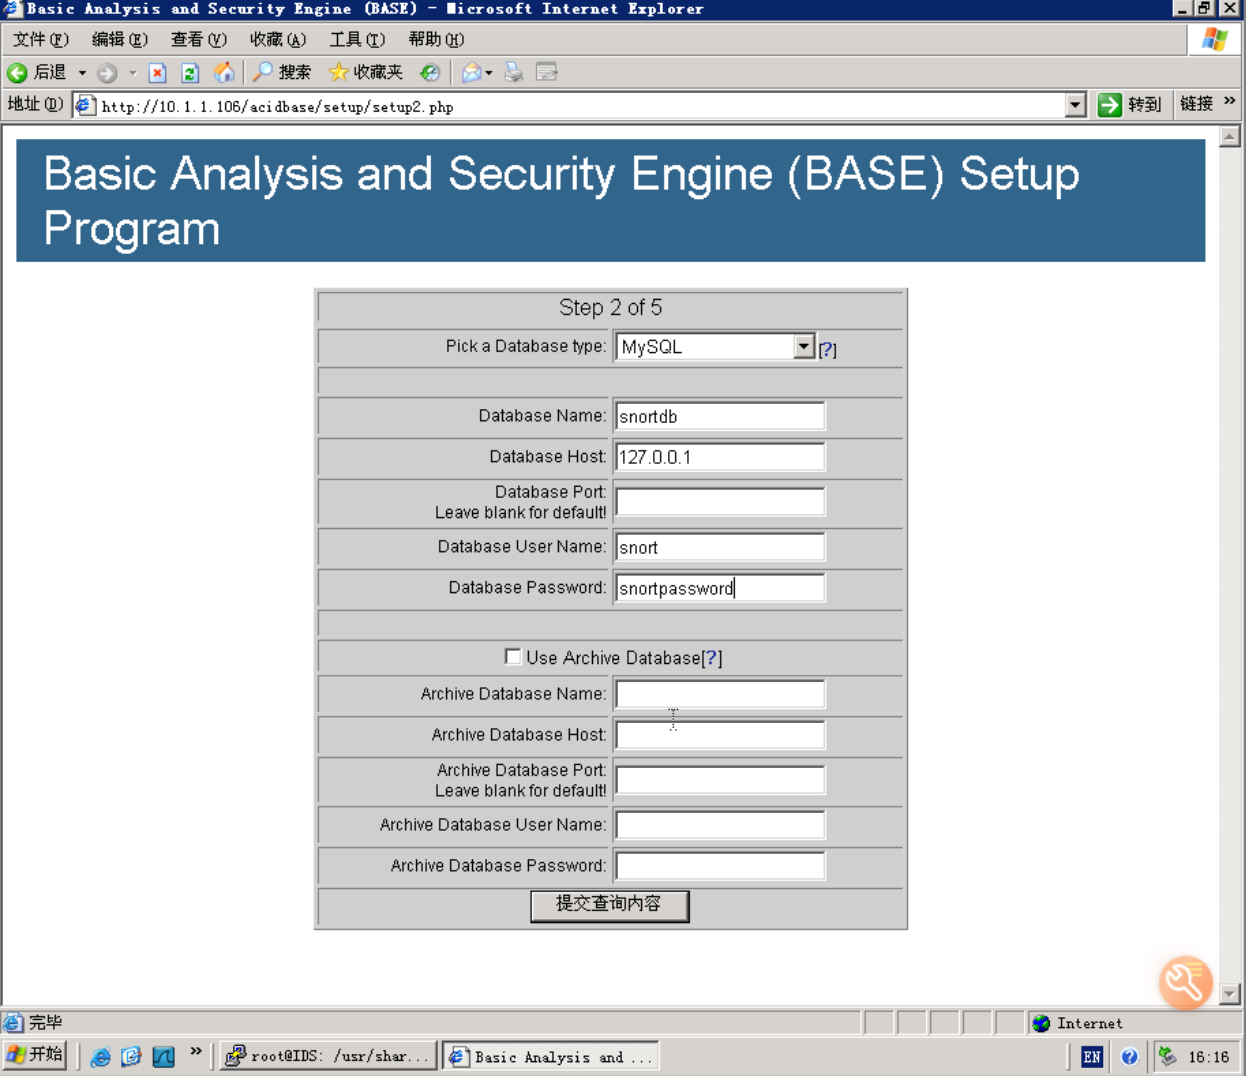Click the [?] link after Use Archive Database
The height and width of the screenshot is (1076, 1246).
tap(711, 658)
